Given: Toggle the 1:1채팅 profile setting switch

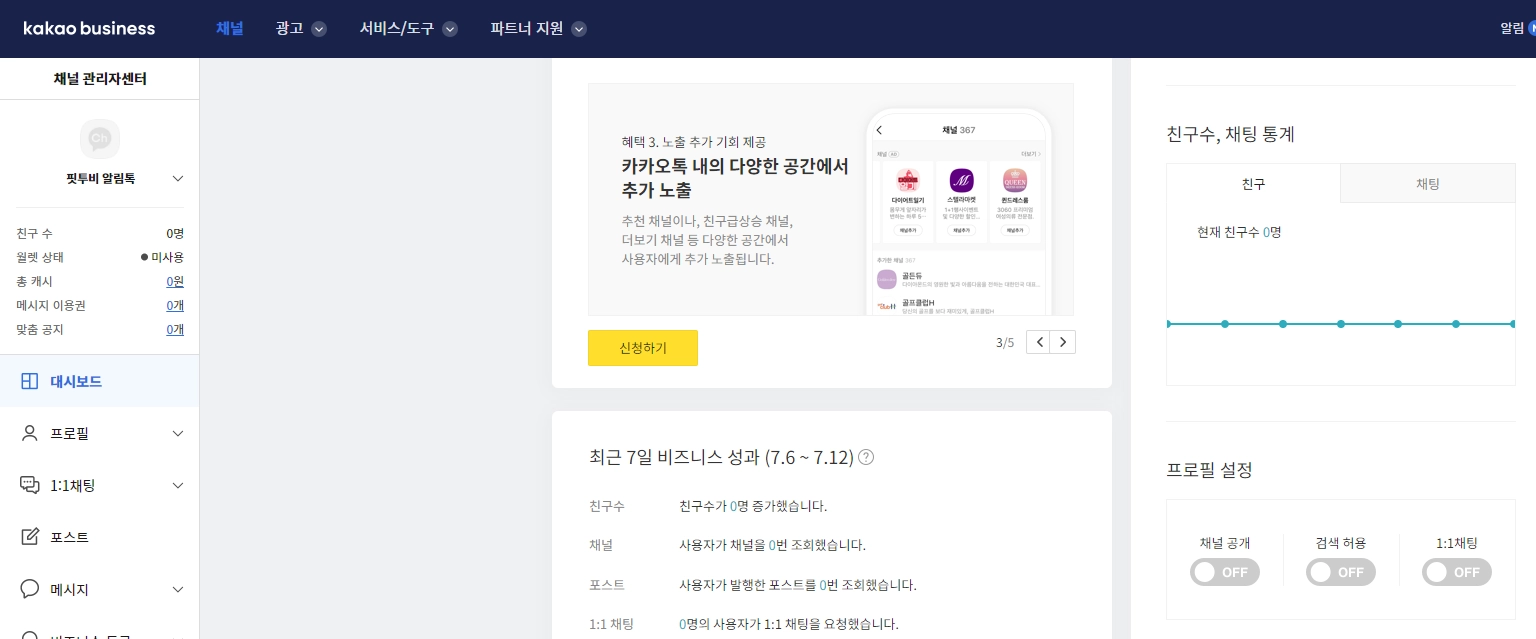Looking at the screenshot, I should [1457, 572].
